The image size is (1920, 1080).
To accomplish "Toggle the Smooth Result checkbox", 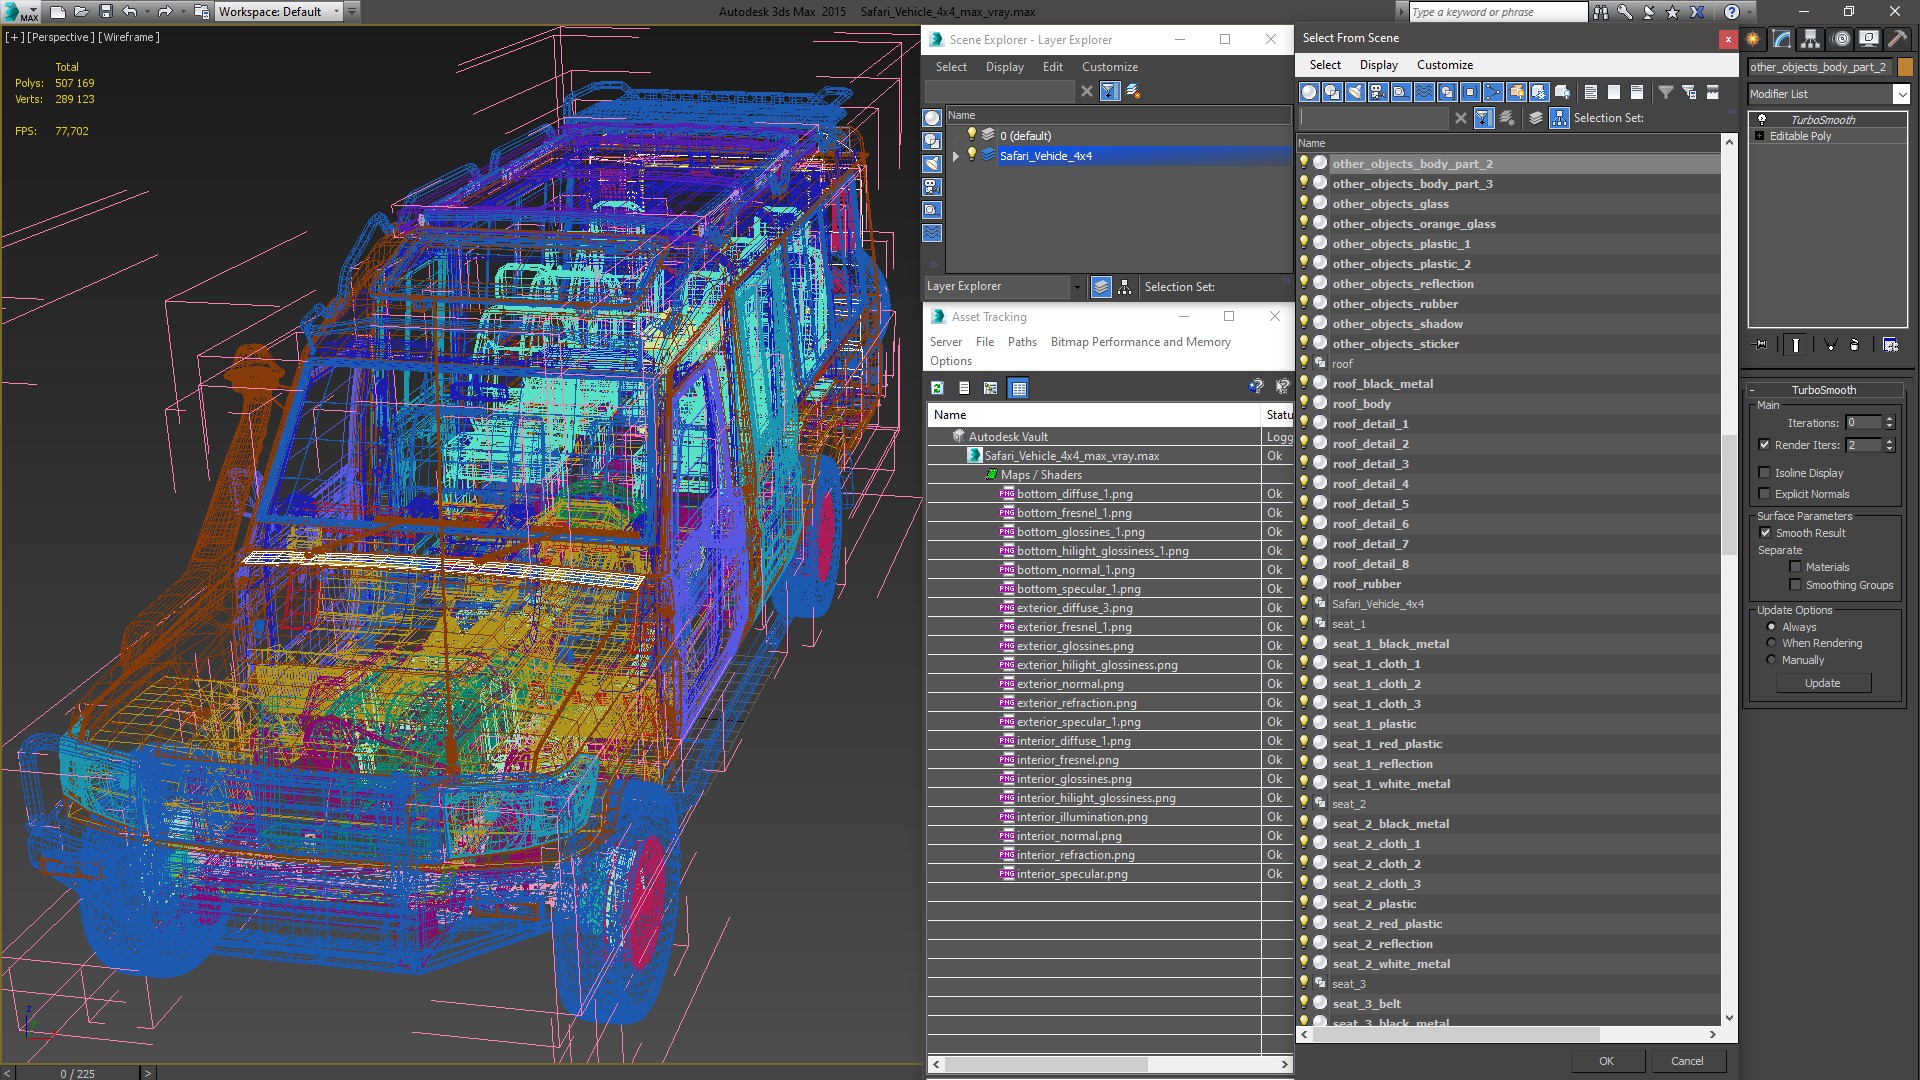I will (1766, 533).
